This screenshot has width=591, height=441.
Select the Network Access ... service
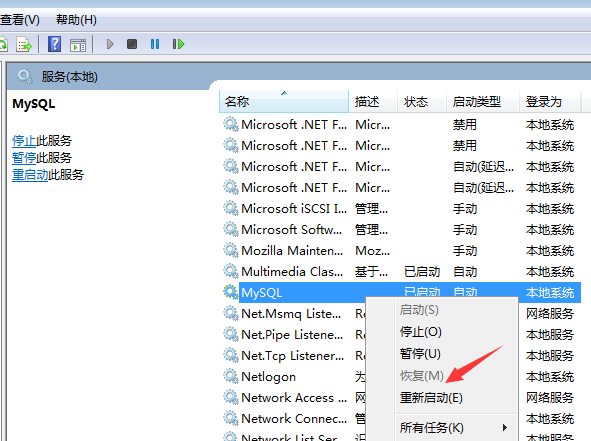click(294, 398)
